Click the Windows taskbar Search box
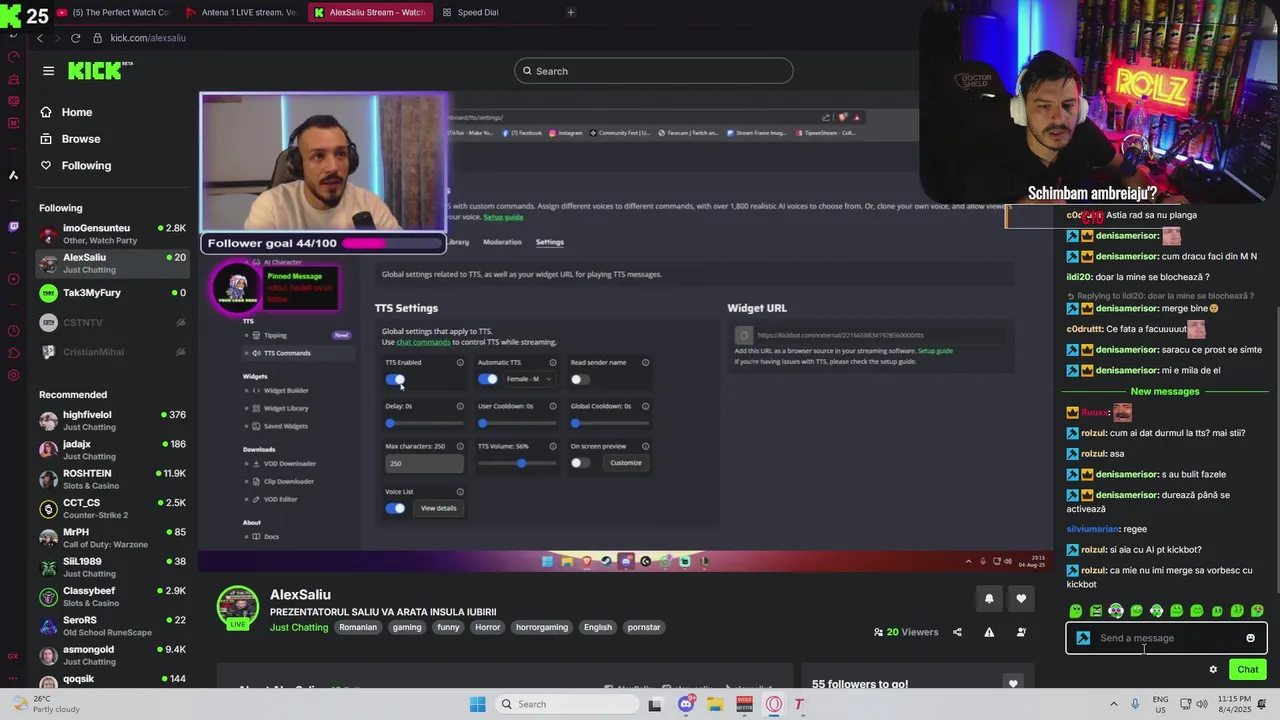Screen dimensions: 1280x720 566,704
